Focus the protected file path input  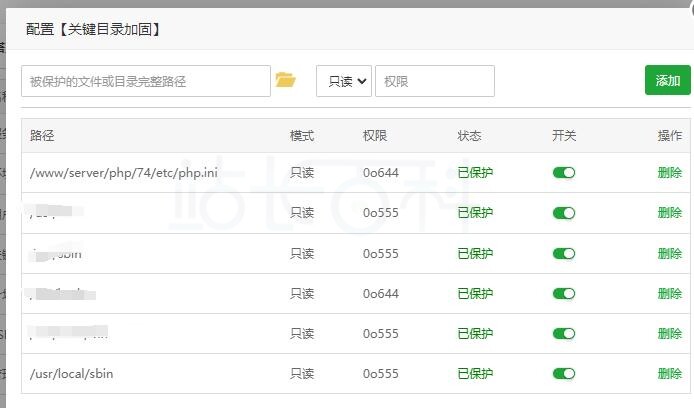click(x=146, y=81)
